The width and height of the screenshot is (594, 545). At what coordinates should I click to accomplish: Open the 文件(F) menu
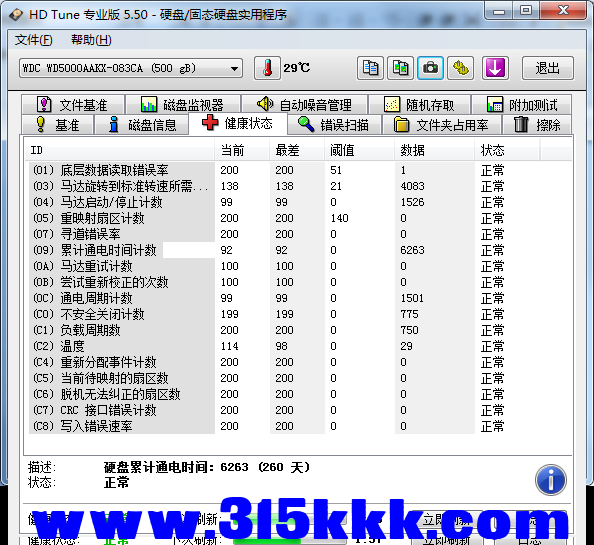click(x=33, y=40)
